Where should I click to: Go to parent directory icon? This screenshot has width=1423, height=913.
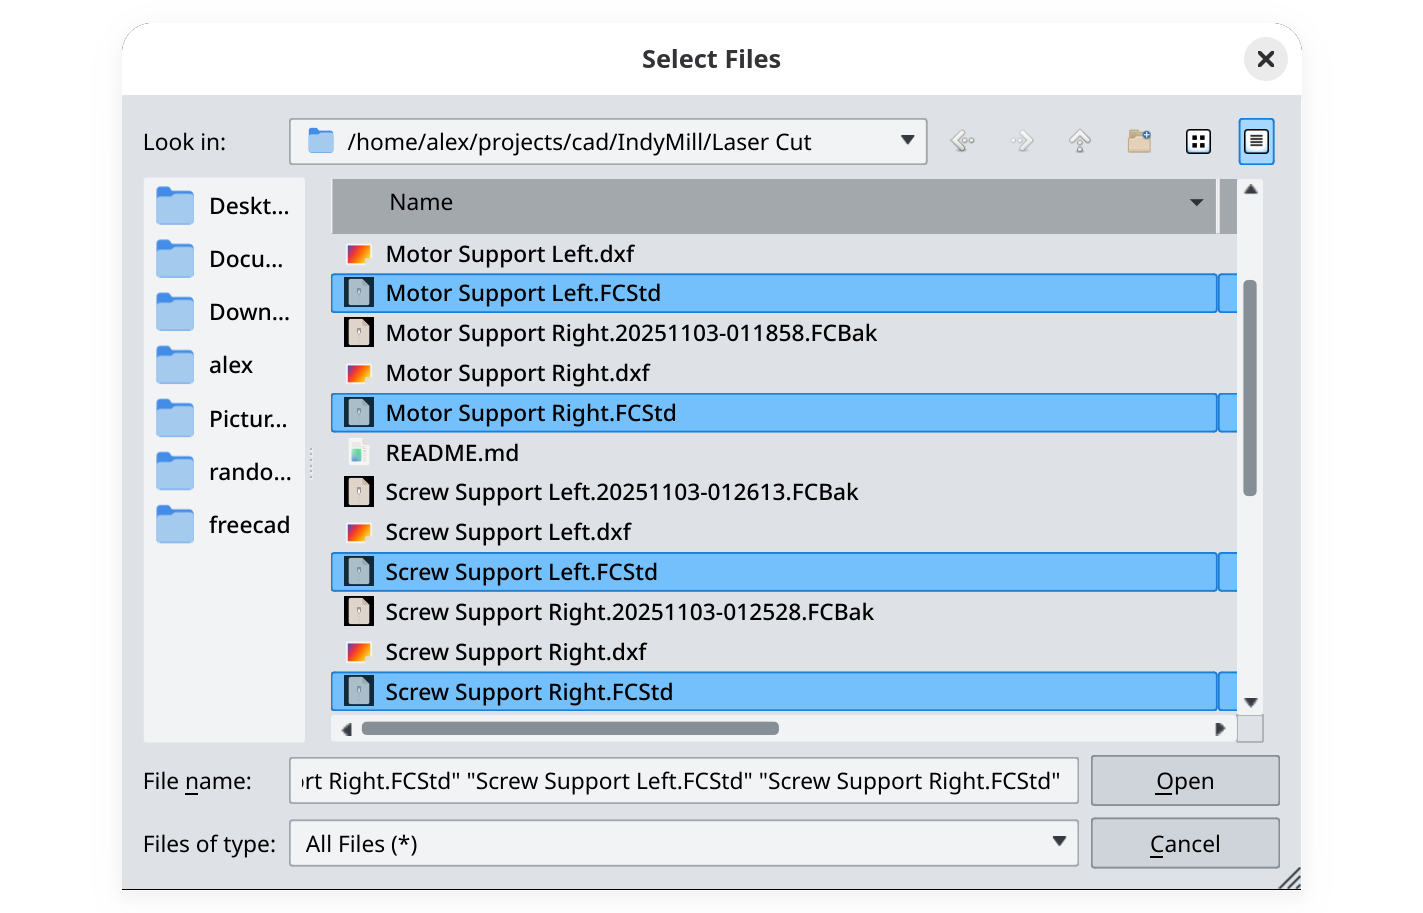click(1080, 141)
